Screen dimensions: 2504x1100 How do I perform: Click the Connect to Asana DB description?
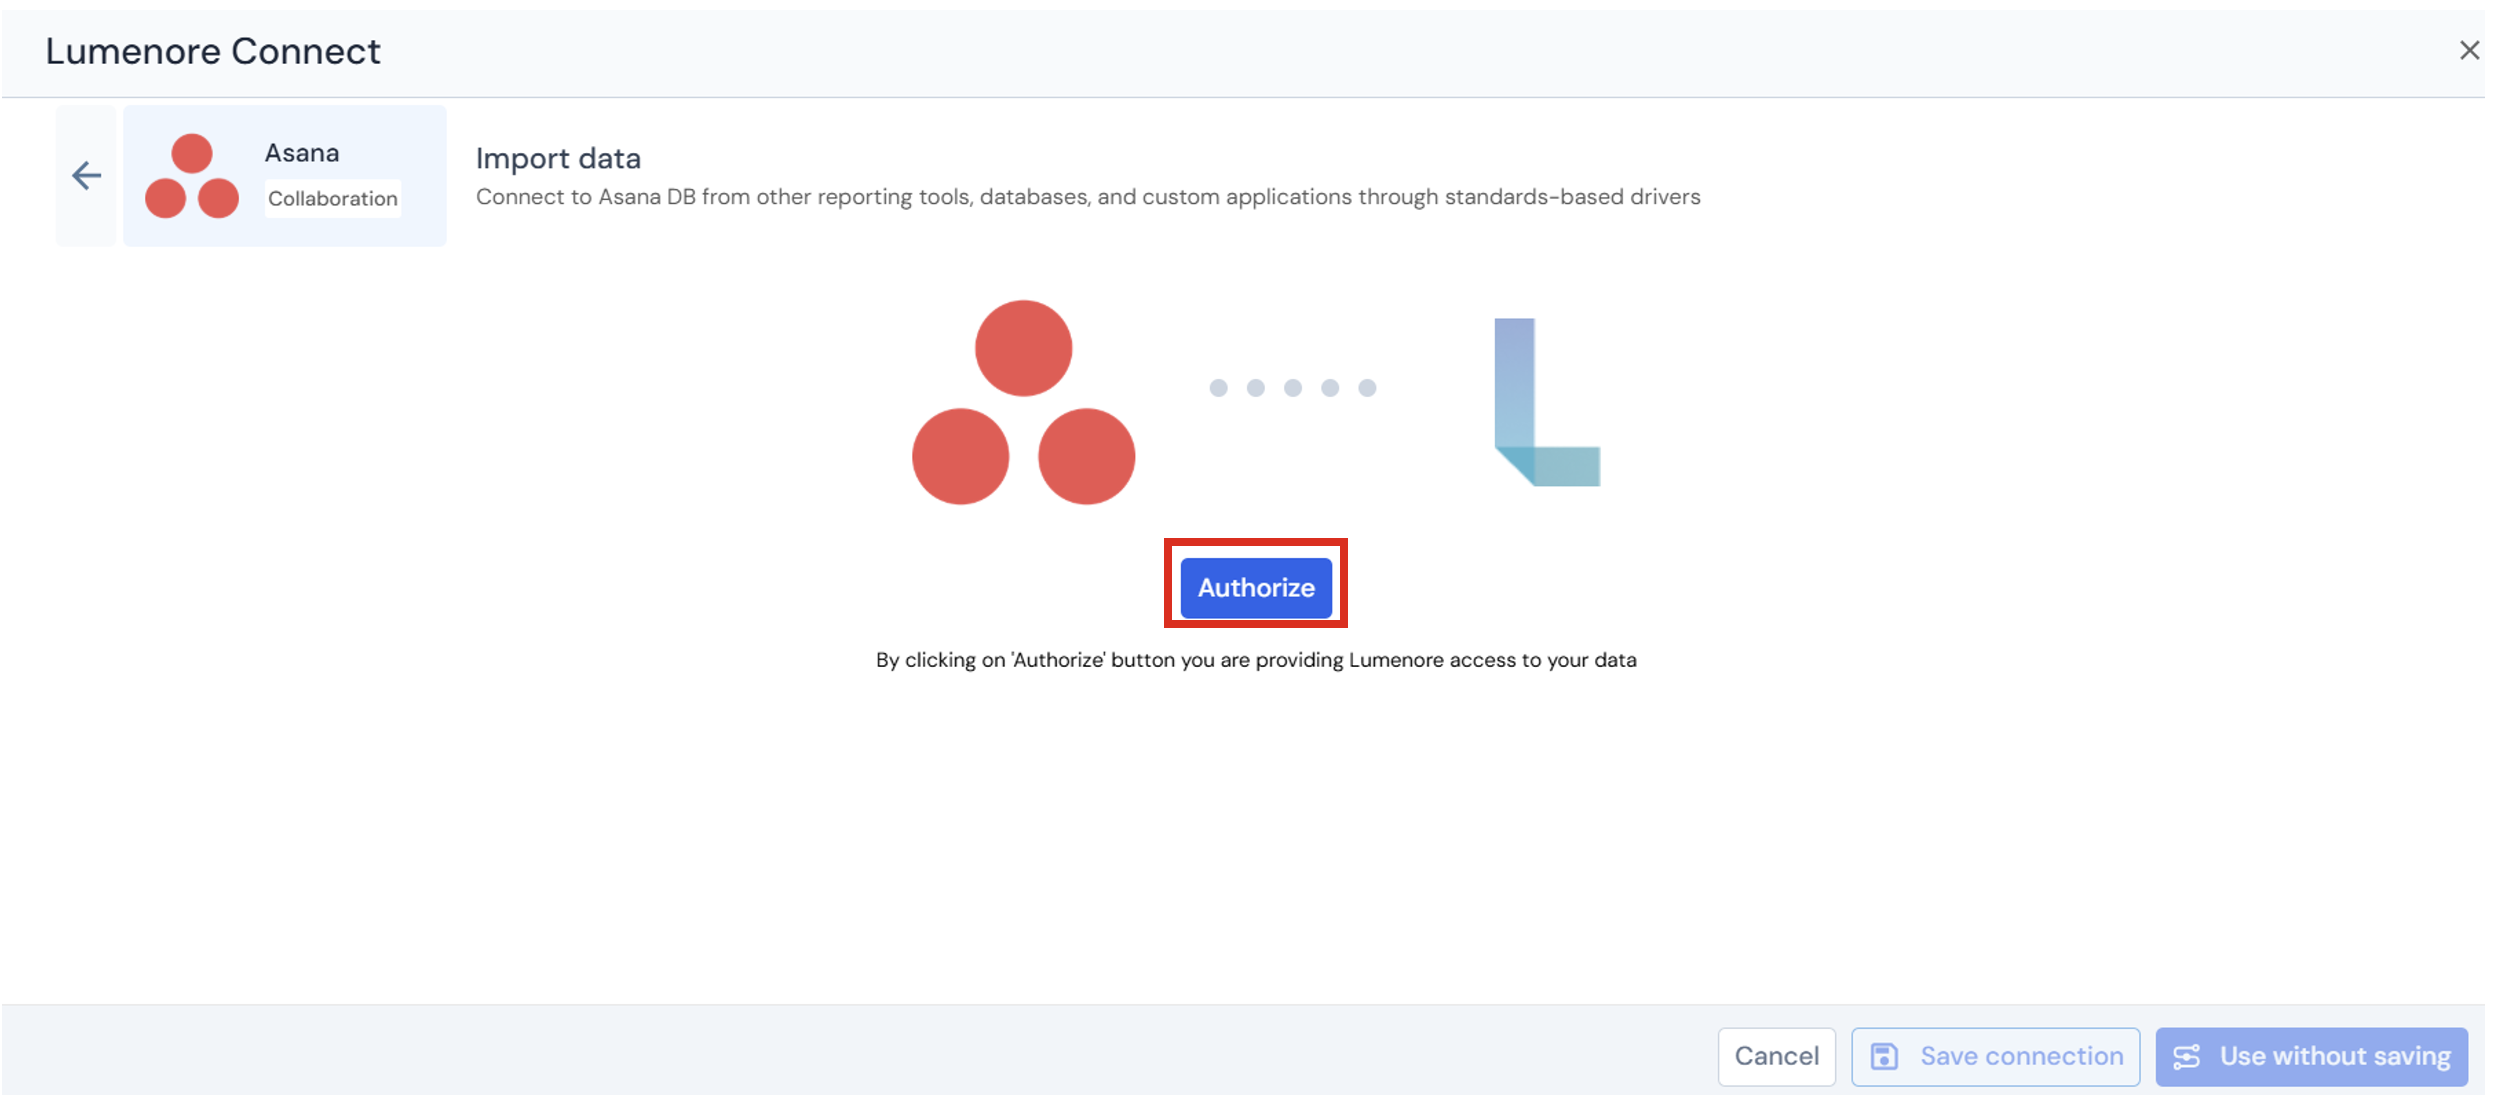(1088, 197)
